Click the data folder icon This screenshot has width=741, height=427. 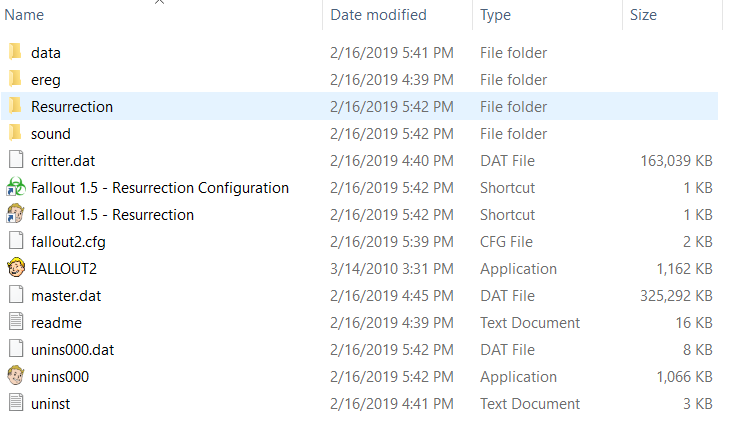(x=15, y=52)
